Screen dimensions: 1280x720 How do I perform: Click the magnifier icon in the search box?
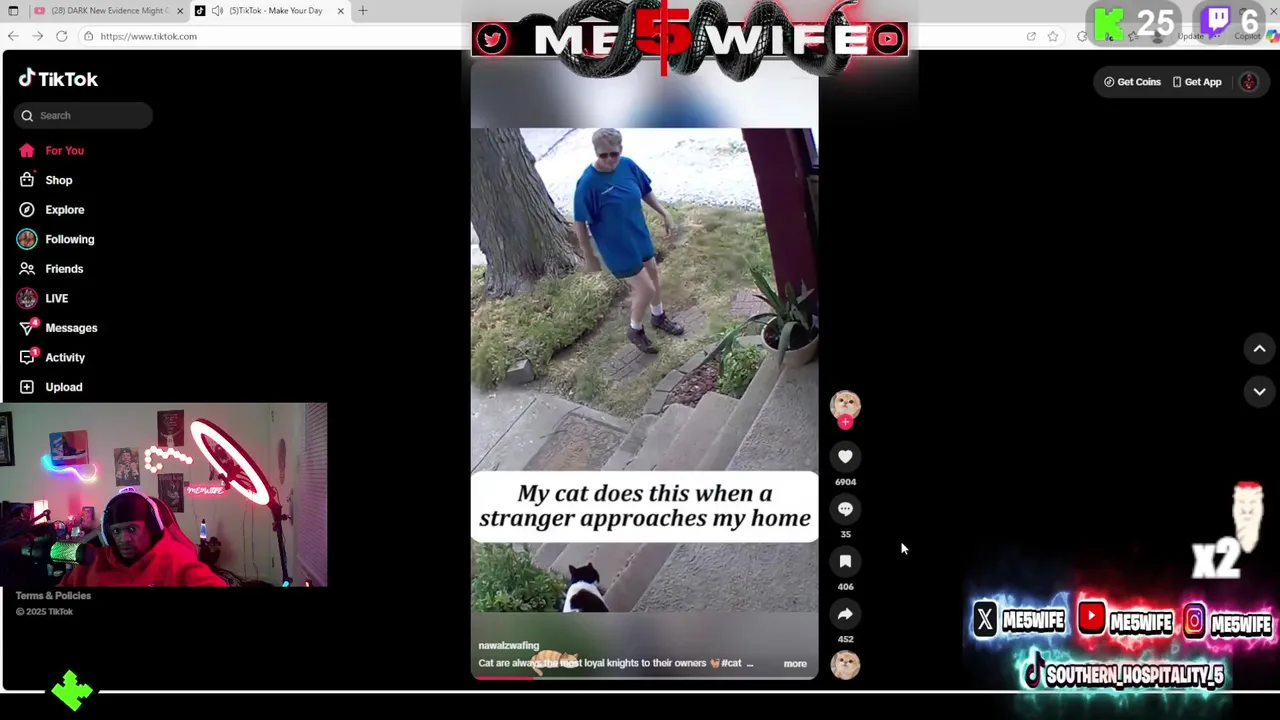27,116
